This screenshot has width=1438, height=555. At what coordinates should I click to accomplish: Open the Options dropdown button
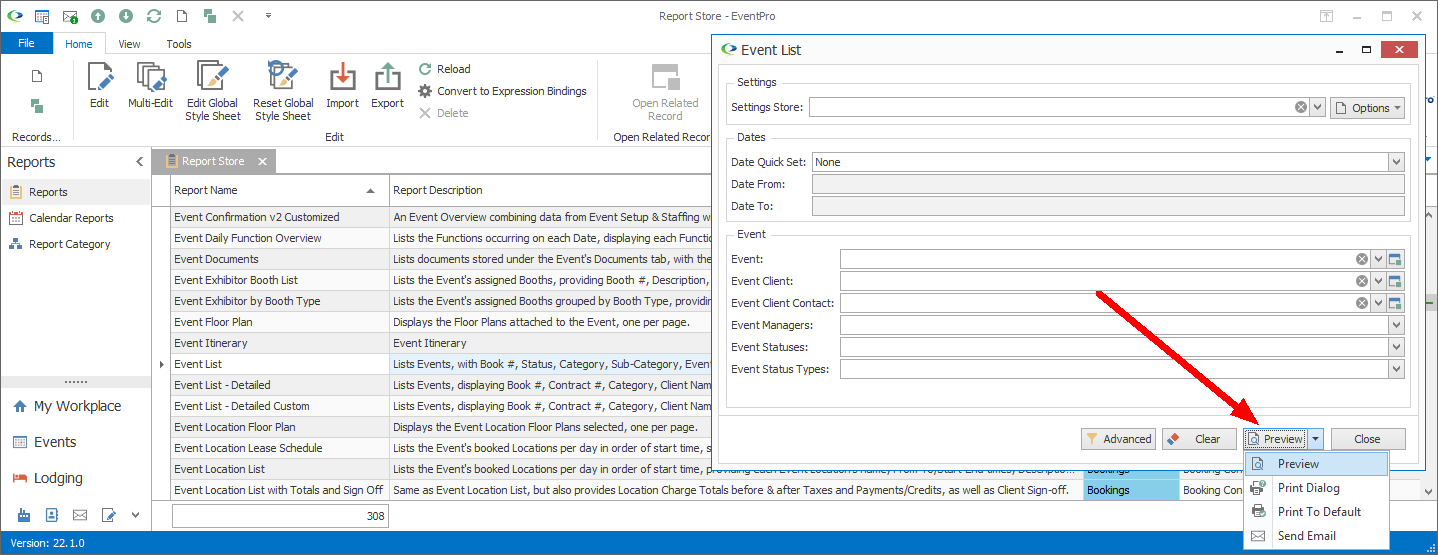[1367, 108]
